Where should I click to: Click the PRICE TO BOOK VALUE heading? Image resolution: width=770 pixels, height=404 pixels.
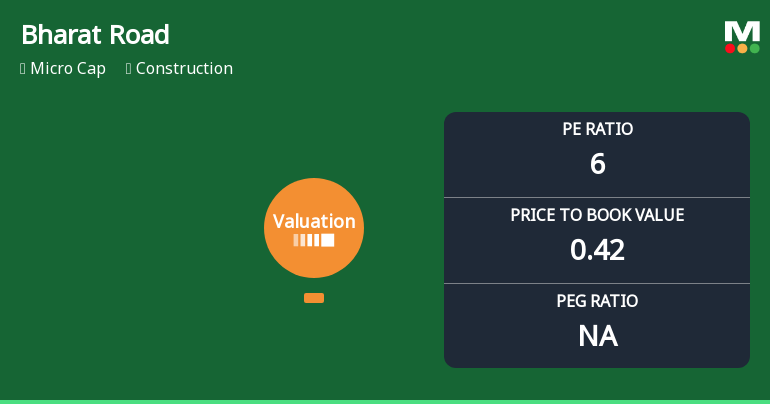pyautogui.click(x=597, y=215)
